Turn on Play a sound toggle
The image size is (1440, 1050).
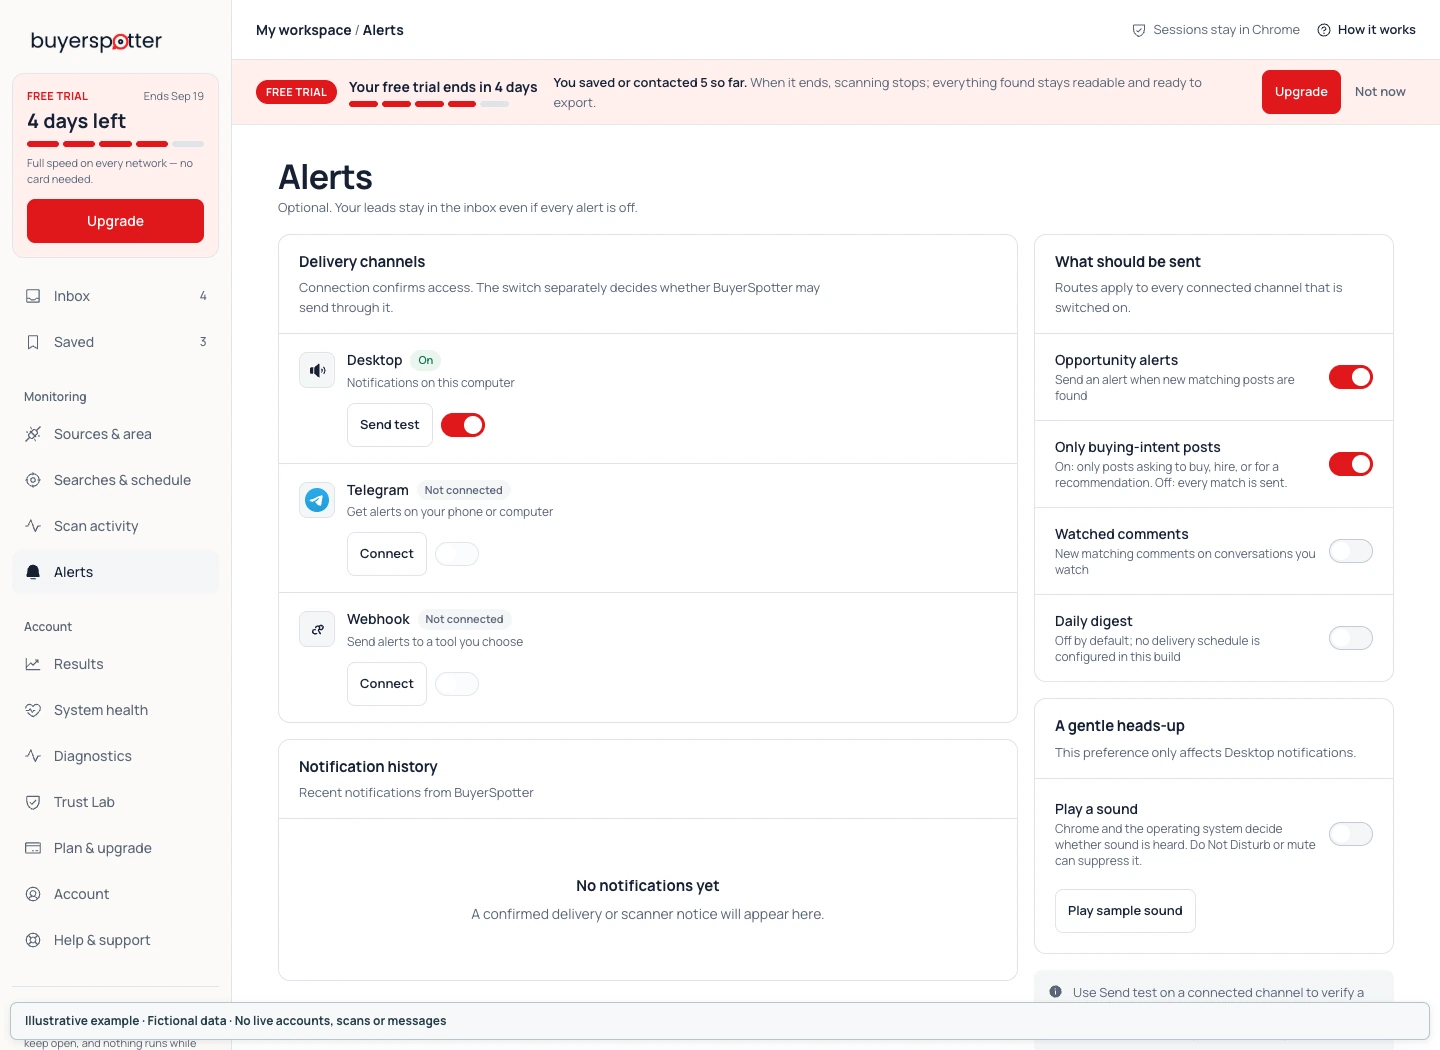(x=1351, y=834)
